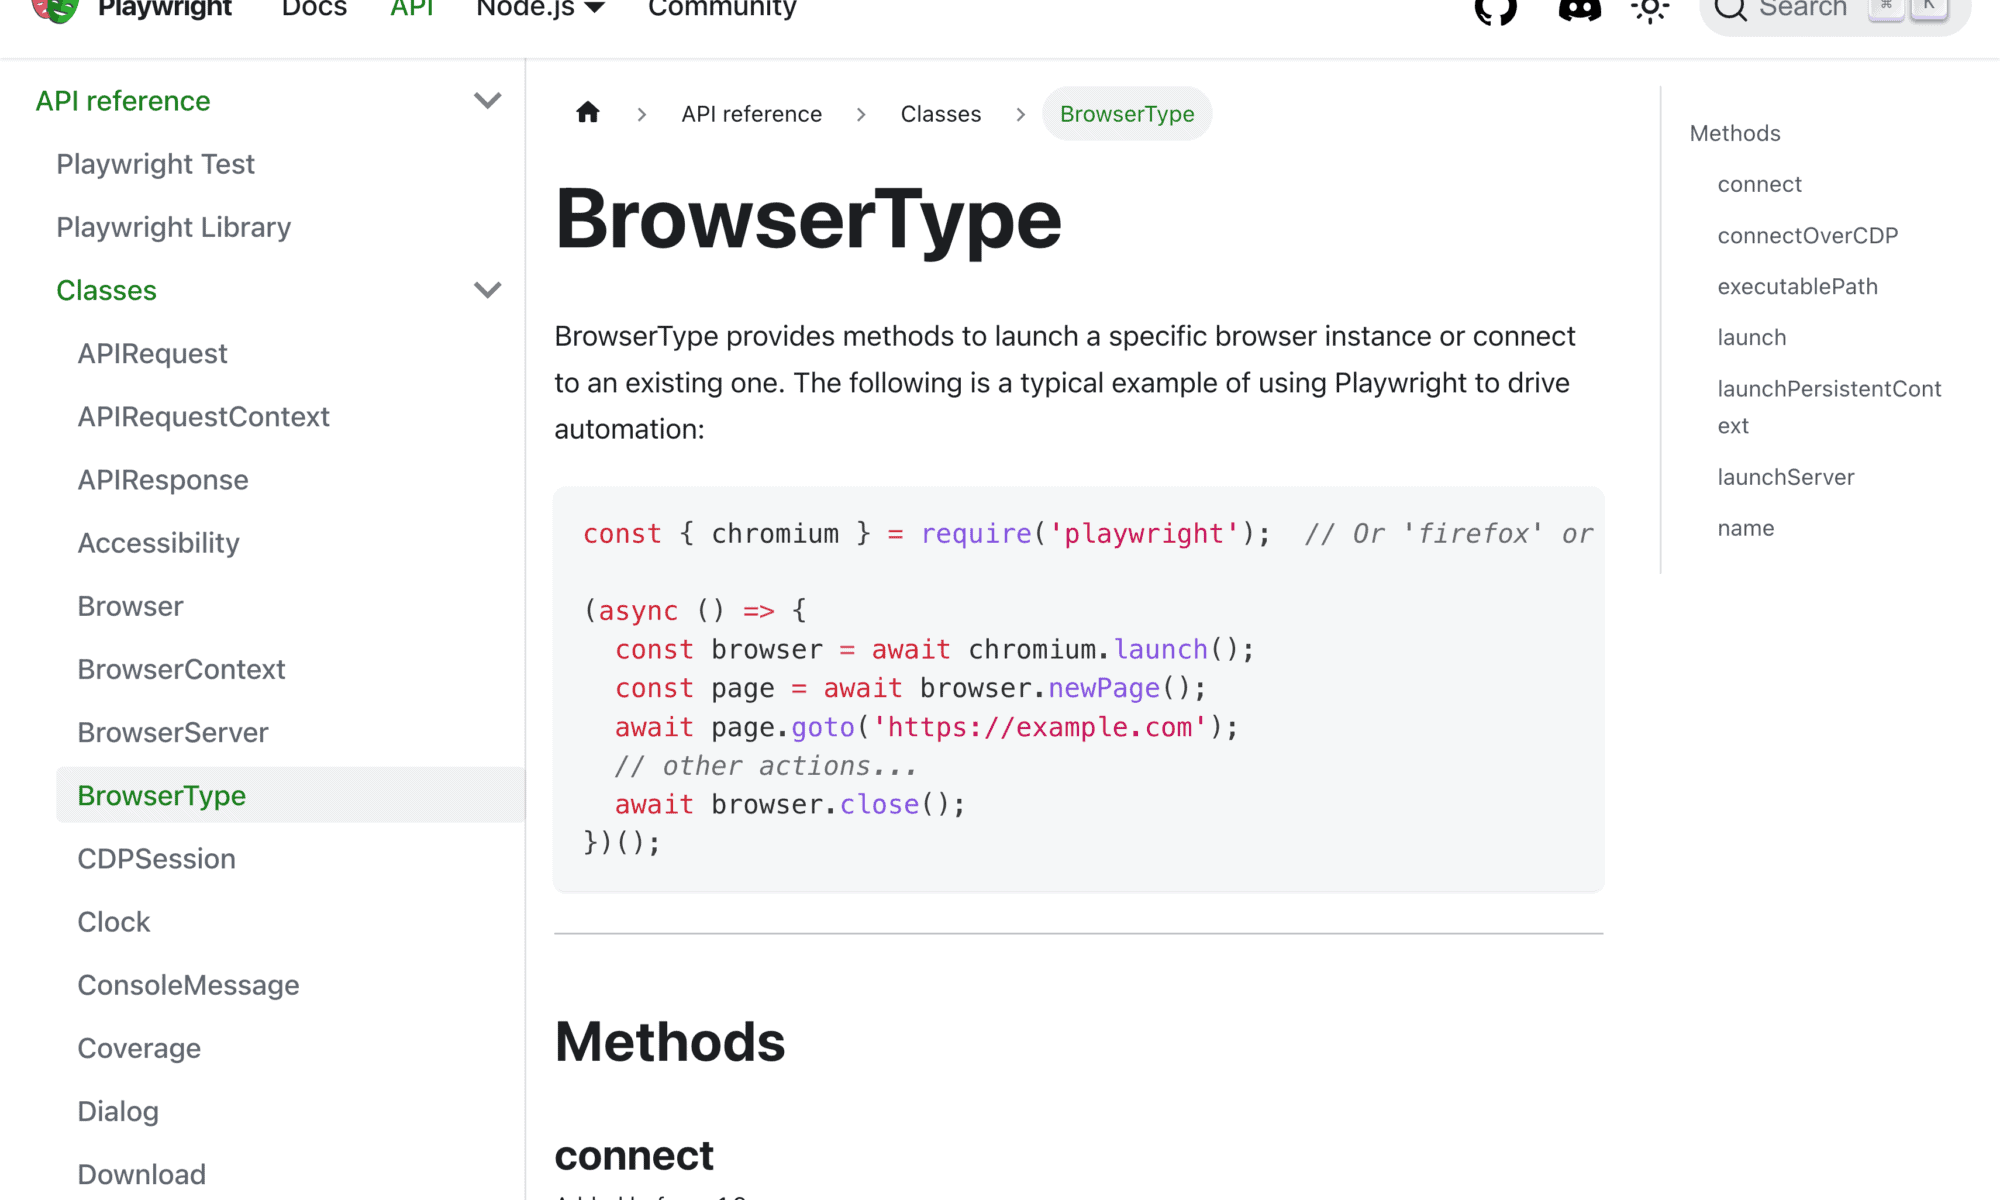
Task: Open ConsoleMessage class page
Action: [188, 985]
